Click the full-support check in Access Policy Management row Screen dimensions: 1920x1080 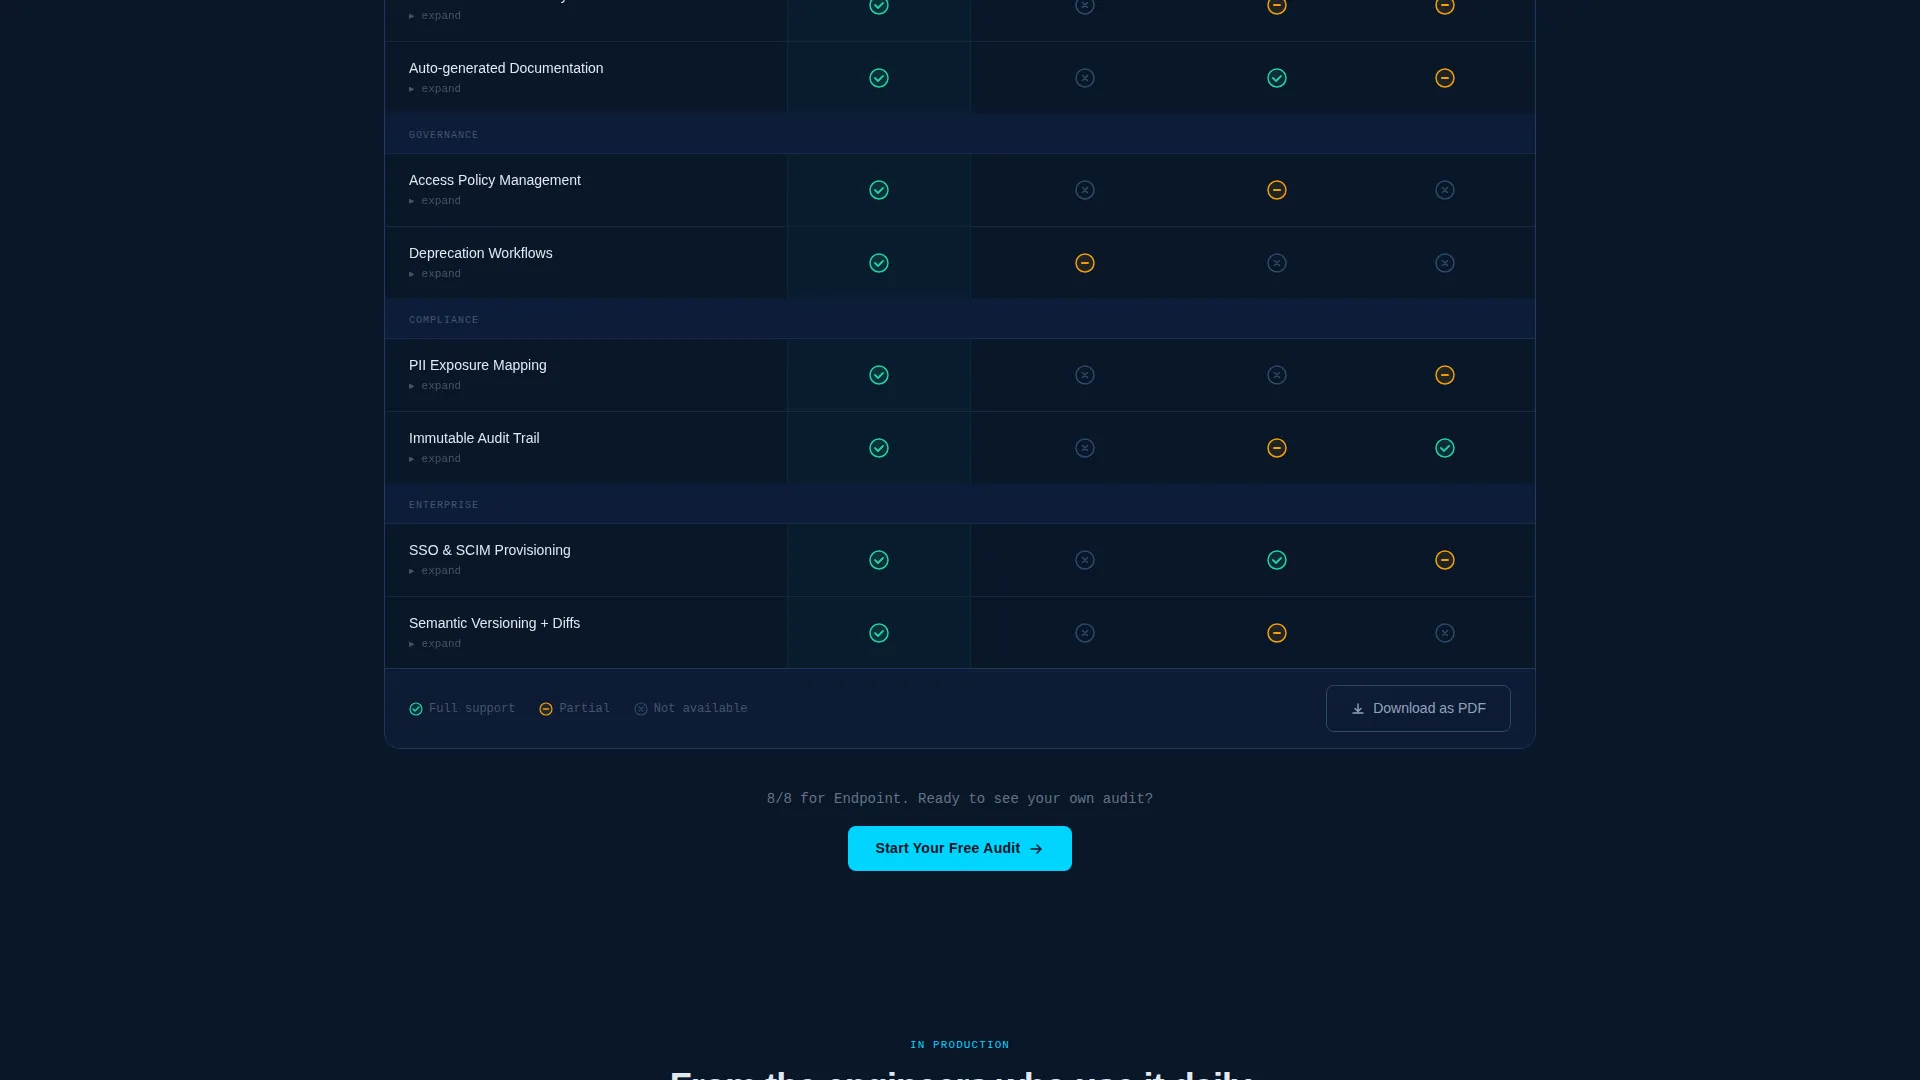pos(879,190)
